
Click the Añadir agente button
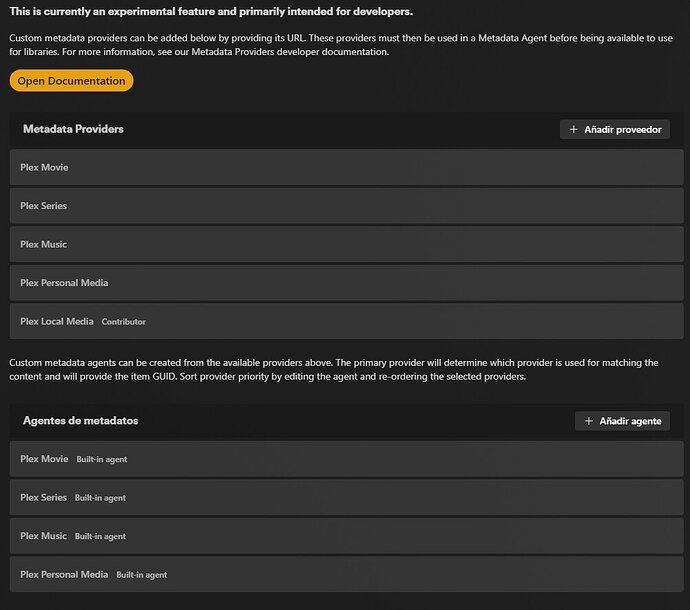(622, 421)
